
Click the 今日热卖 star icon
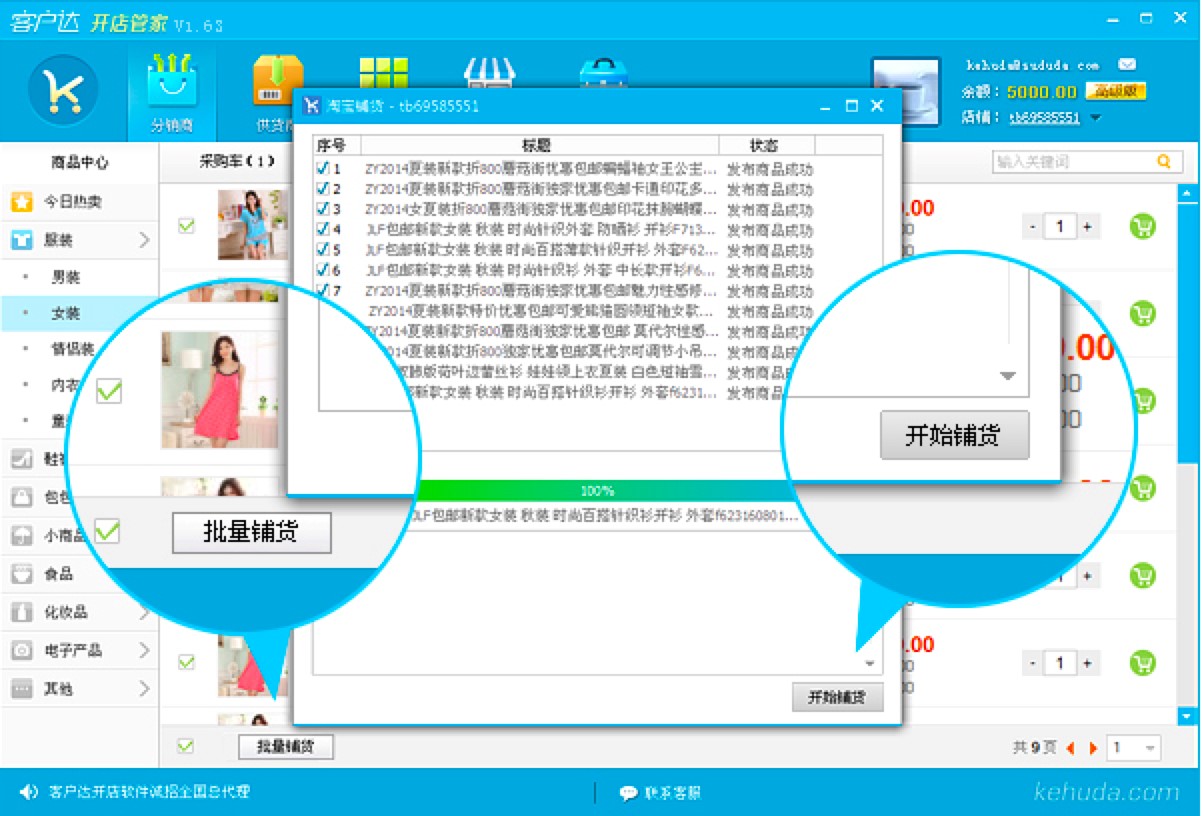[x=21, y=202]
